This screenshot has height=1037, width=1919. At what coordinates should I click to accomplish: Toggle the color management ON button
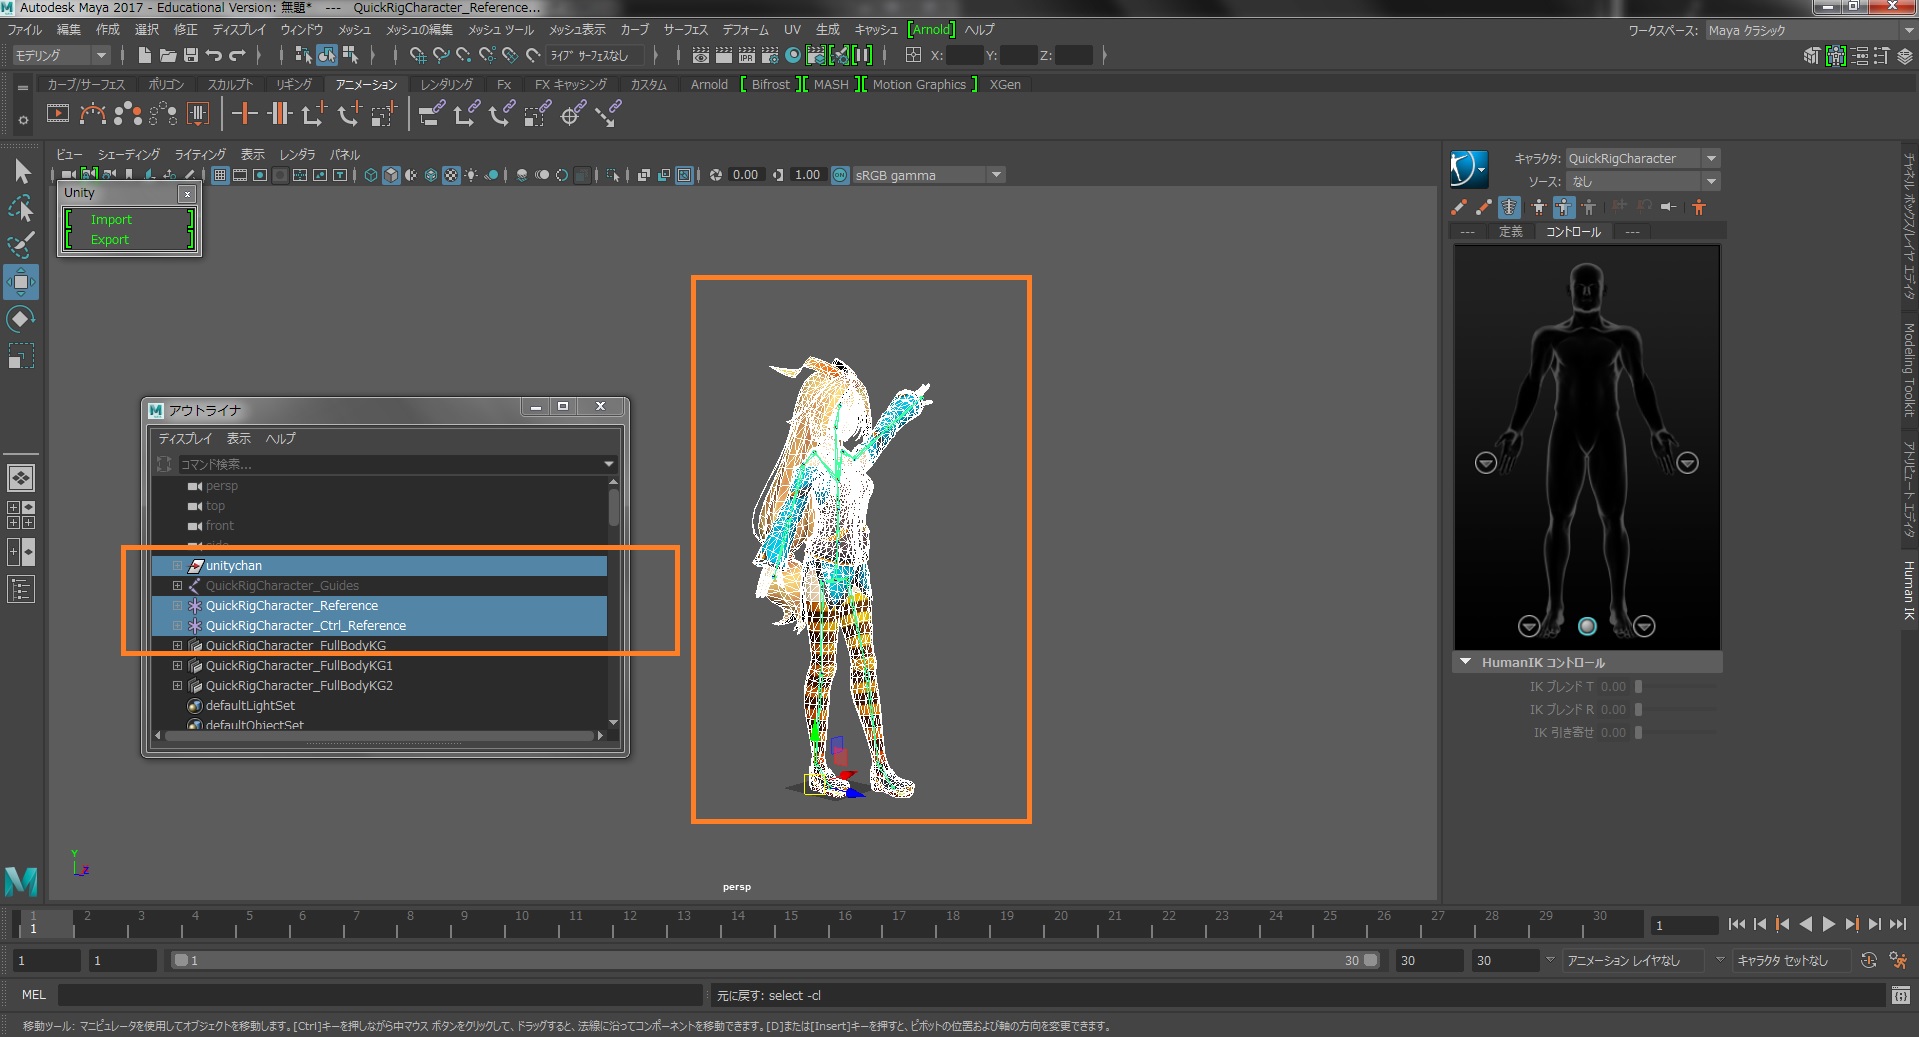840,175
